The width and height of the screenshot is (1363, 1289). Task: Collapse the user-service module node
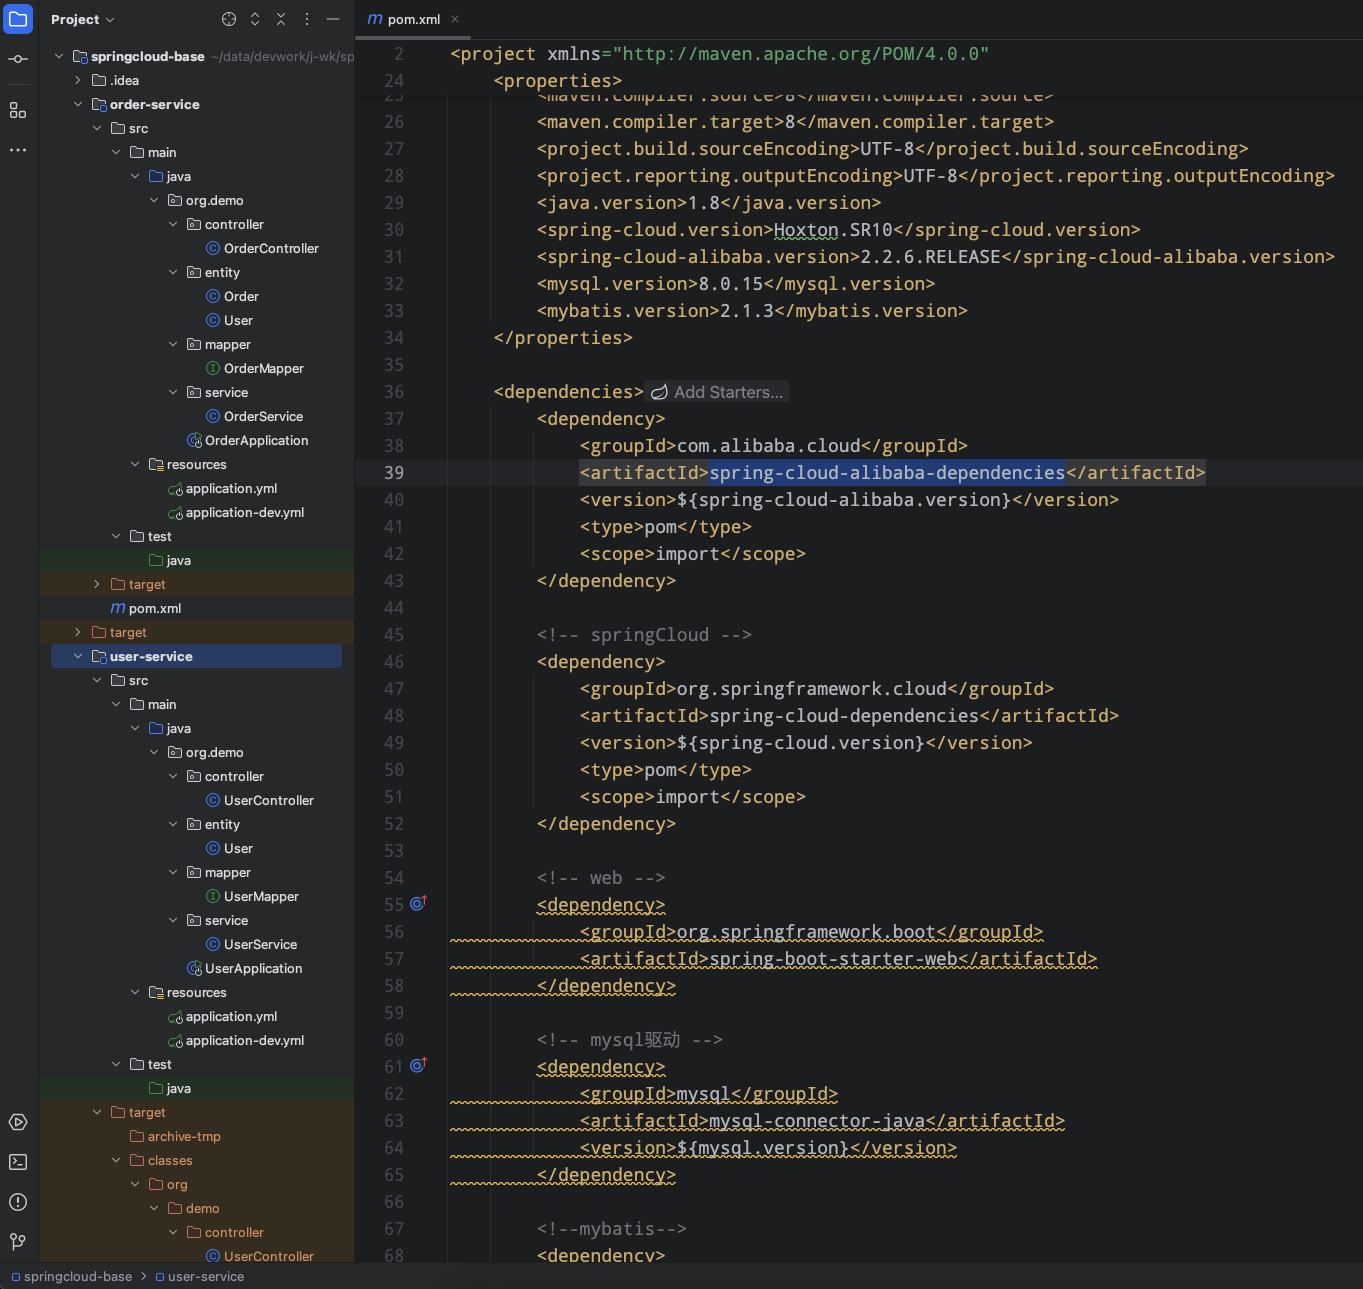coord(78,656)
